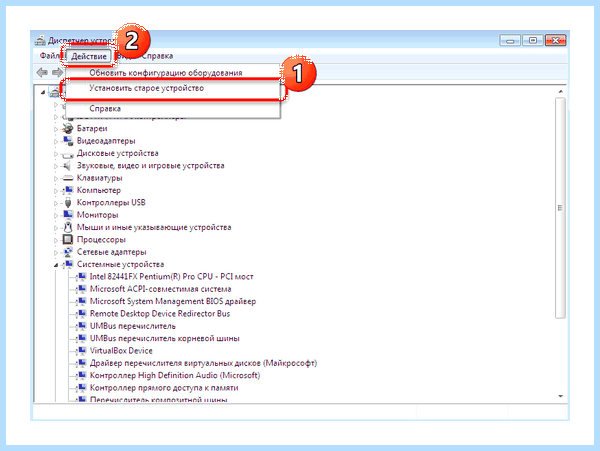Select Мыши и иные указывающие устройства
This screenshot has height=451, width=600.
click(x=154, y=227)
